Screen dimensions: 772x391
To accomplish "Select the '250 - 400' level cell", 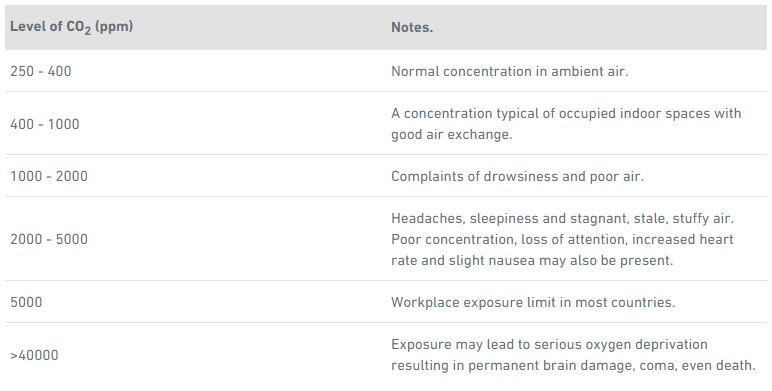I will click(x=41, y=71).
